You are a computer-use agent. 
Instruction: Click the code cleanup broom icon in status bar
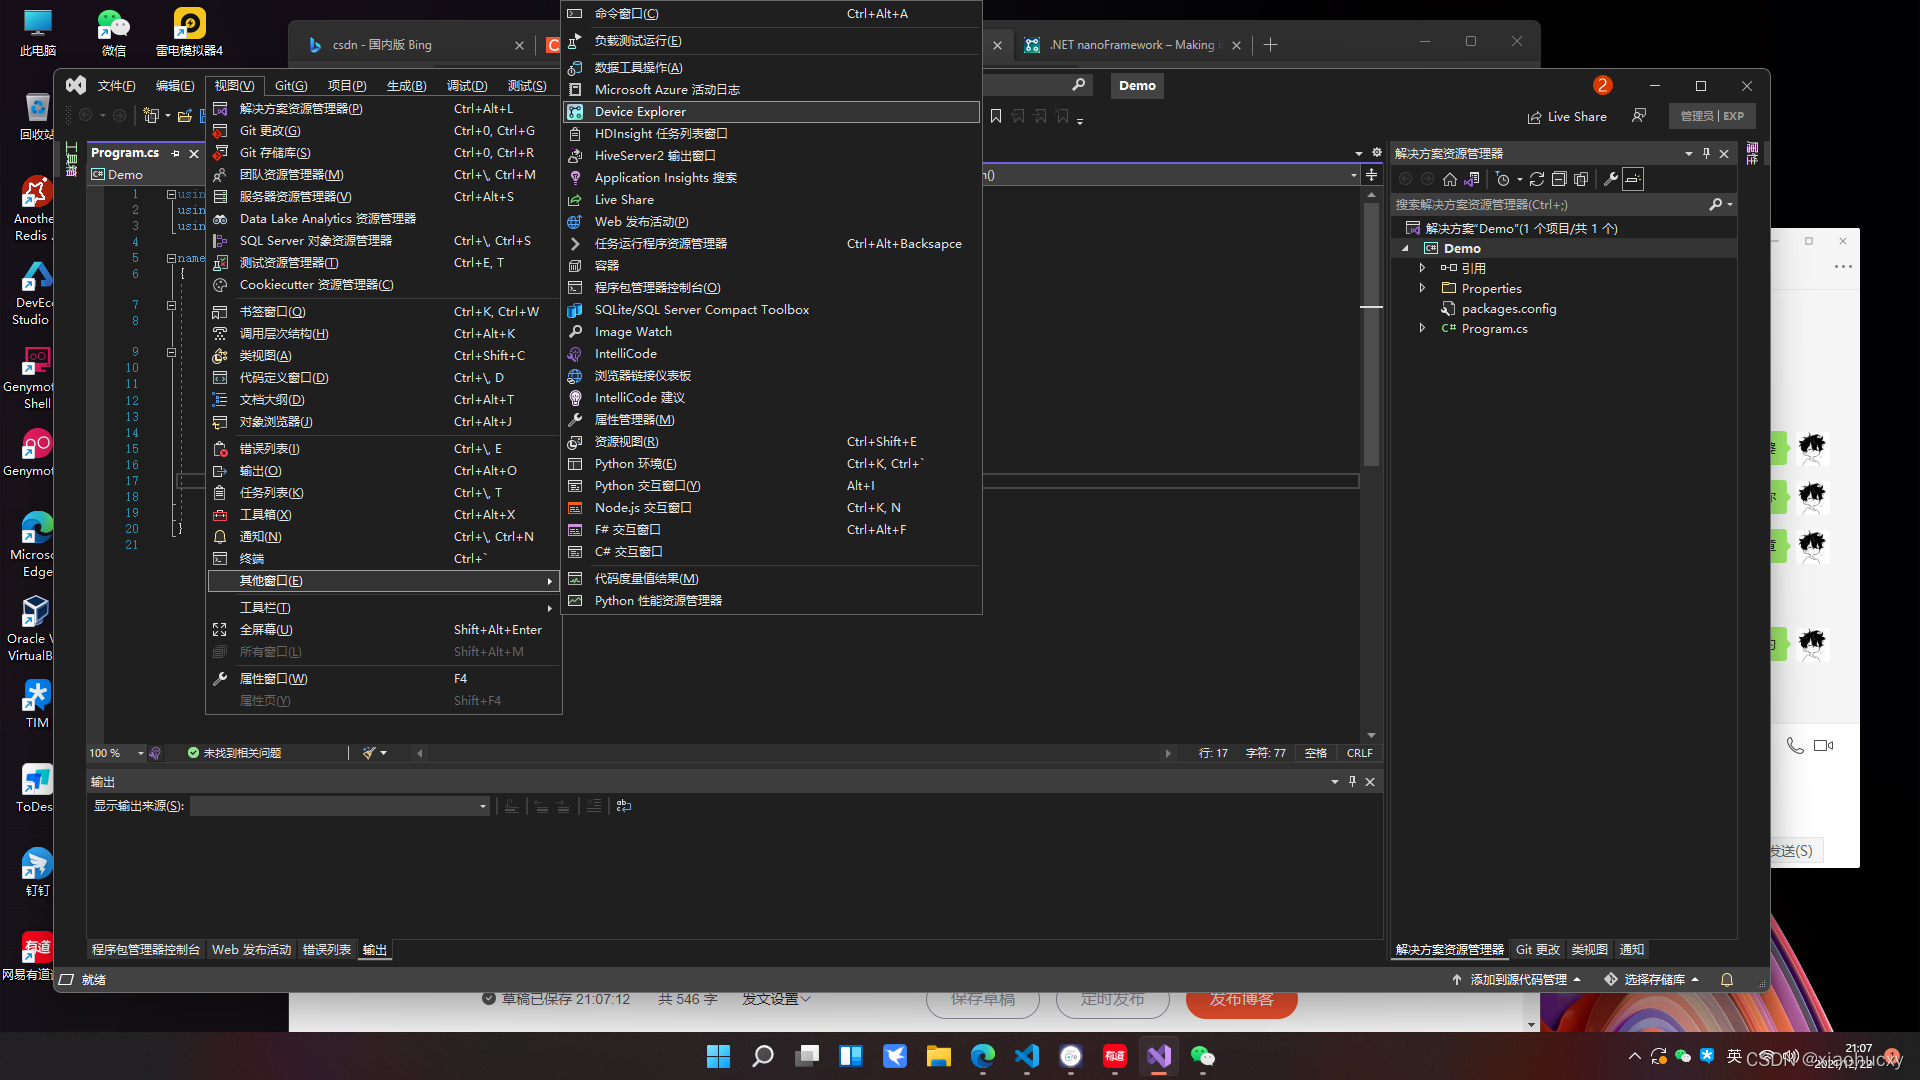(x=371, y=752)
